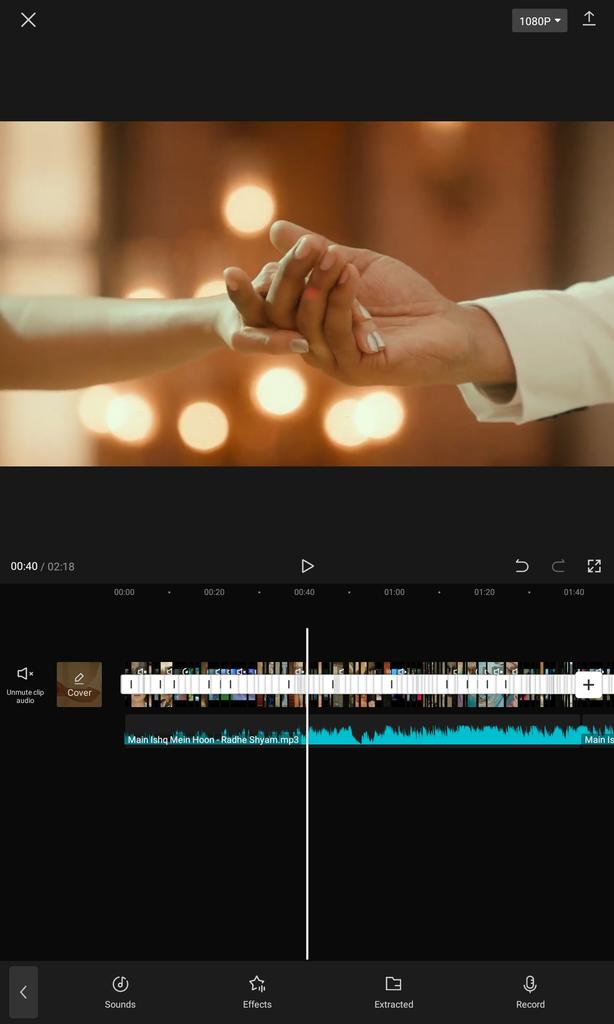Go back using the left chevron
This screenshot has width=614, height=1024.
tap(24, 992)
